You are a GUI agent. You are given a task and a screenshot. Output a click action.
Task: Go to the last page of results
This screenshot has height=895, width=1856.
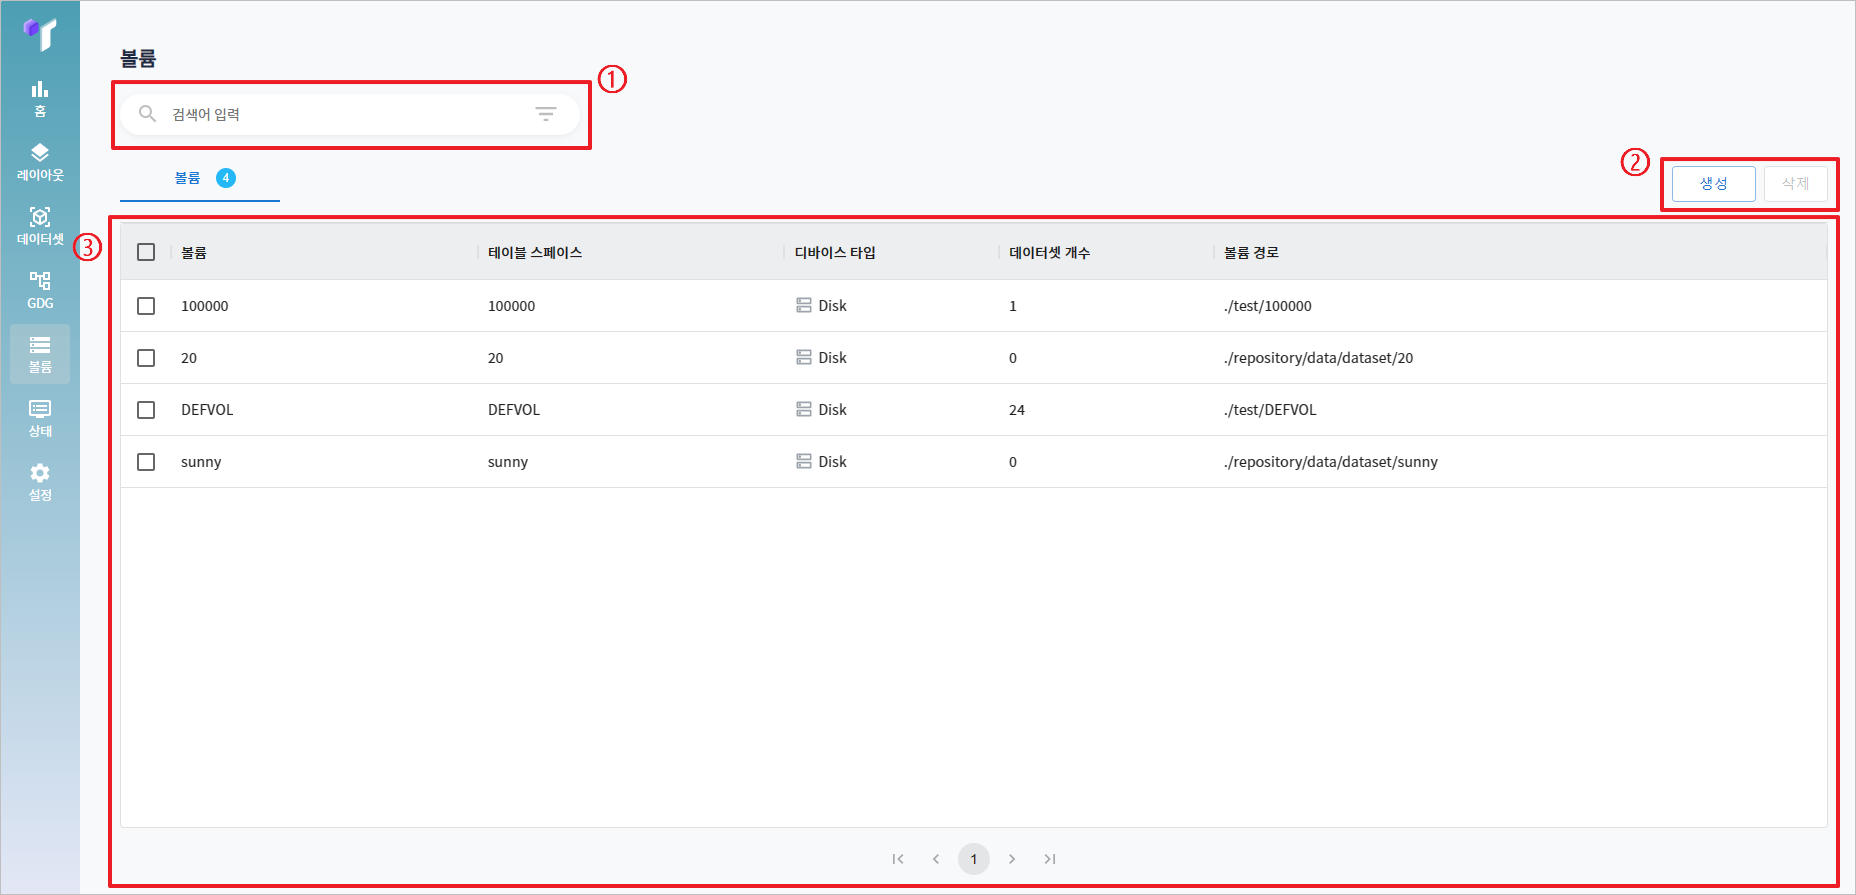(1050, 859)
